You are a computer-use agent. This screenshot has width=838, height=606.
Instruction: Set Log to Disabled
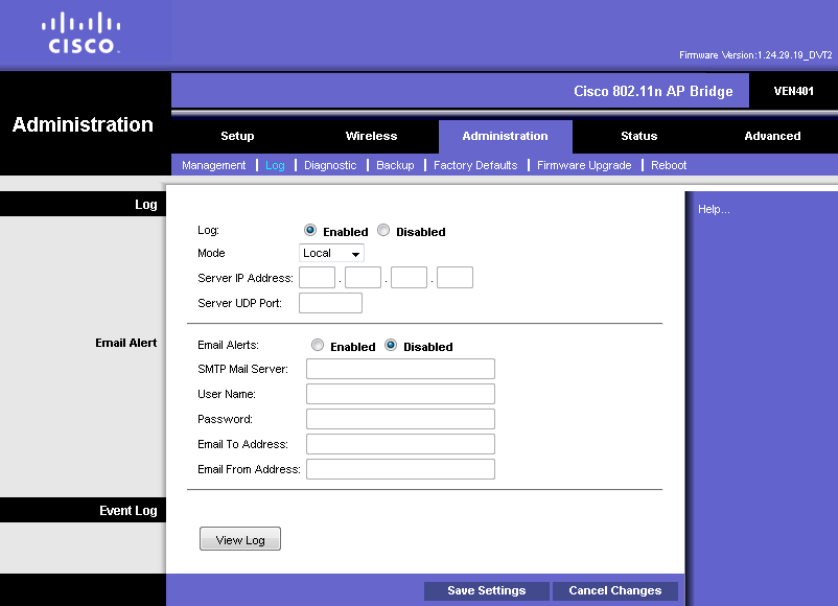click(383, 230)
